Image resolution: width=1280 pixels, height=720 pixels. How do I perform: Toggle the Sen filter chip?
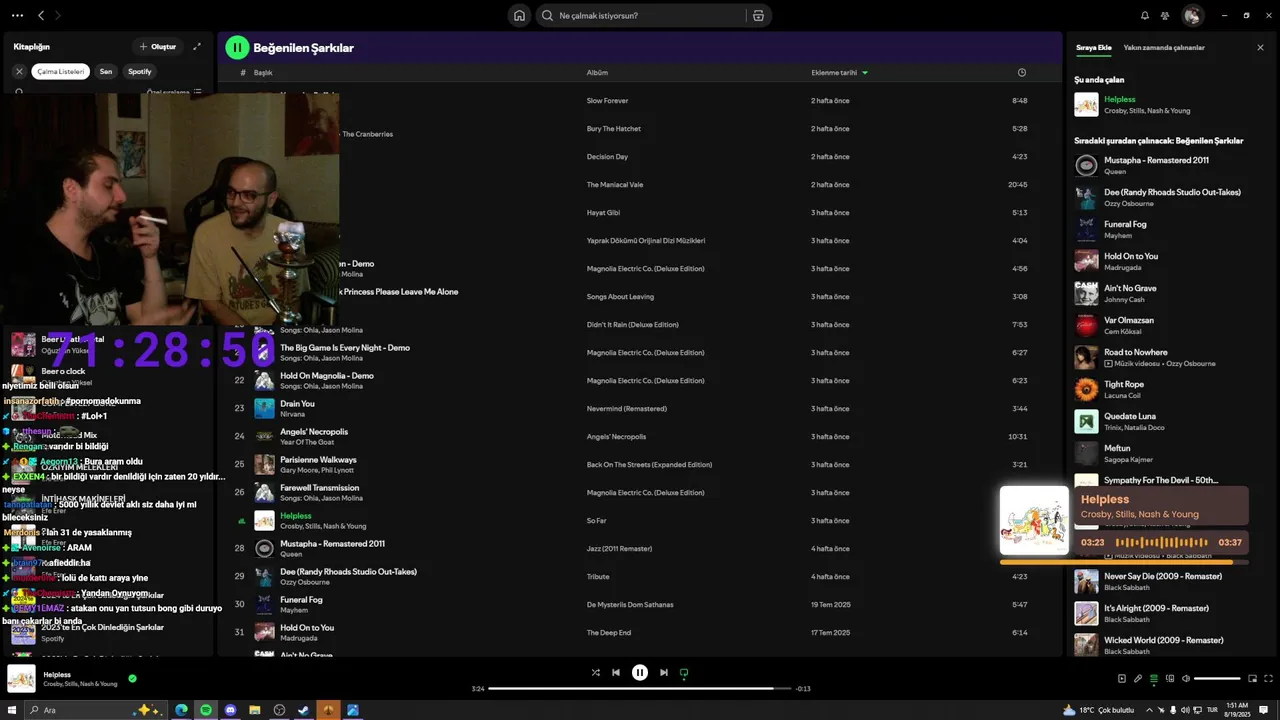coord(106,71)
